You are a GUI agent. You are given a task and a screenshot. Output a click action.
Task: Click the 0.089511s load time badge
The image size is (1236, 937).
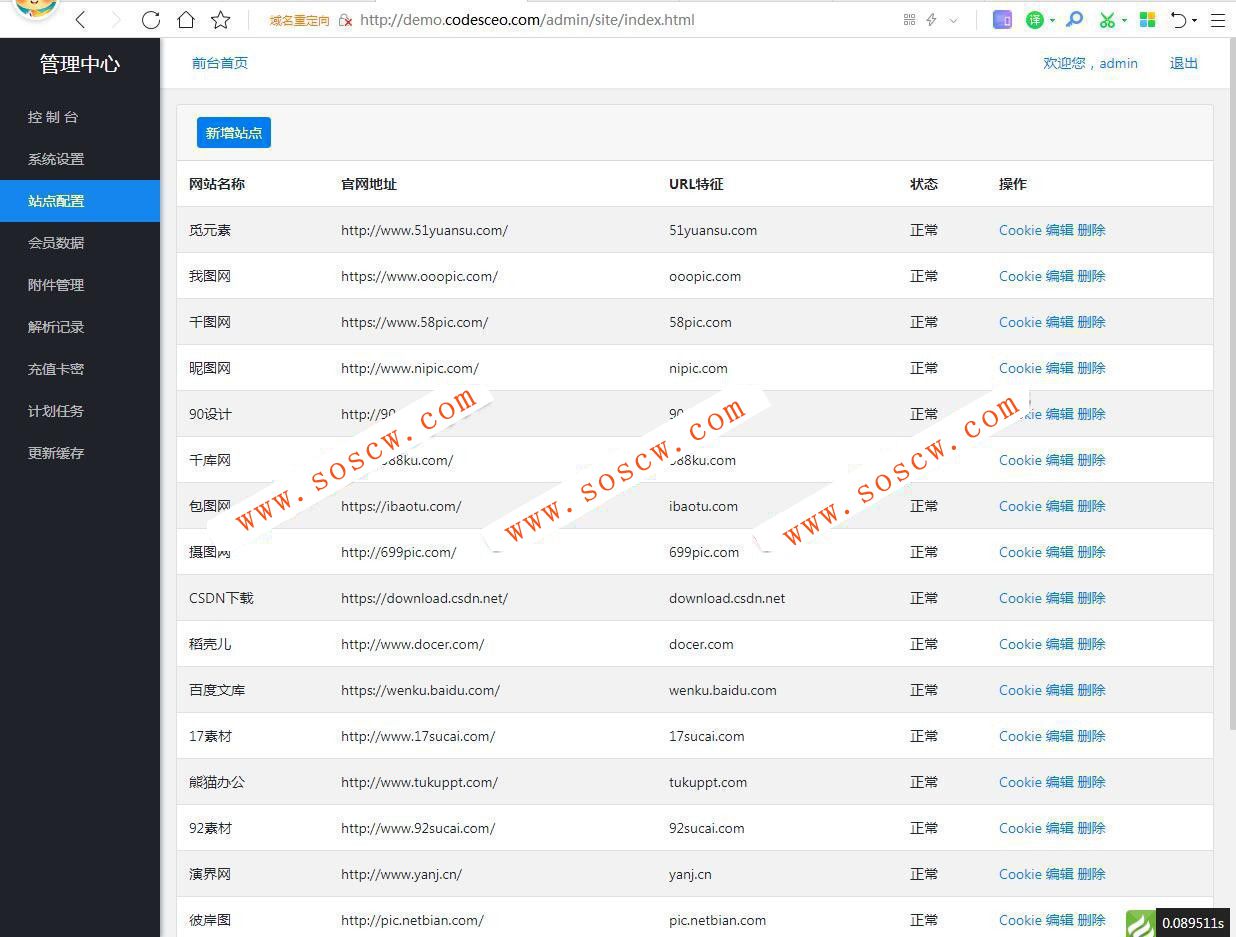click(x=1193, y=923)
